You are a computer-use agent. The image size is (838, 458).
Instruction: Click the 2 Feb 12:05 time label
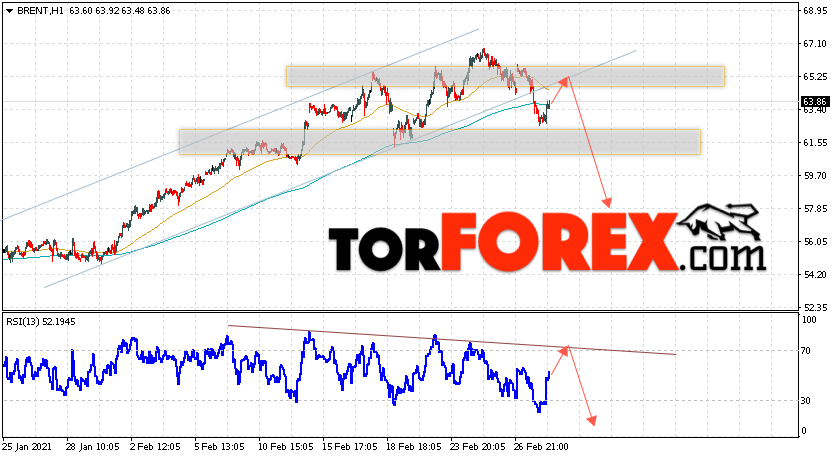pos(156,447)
